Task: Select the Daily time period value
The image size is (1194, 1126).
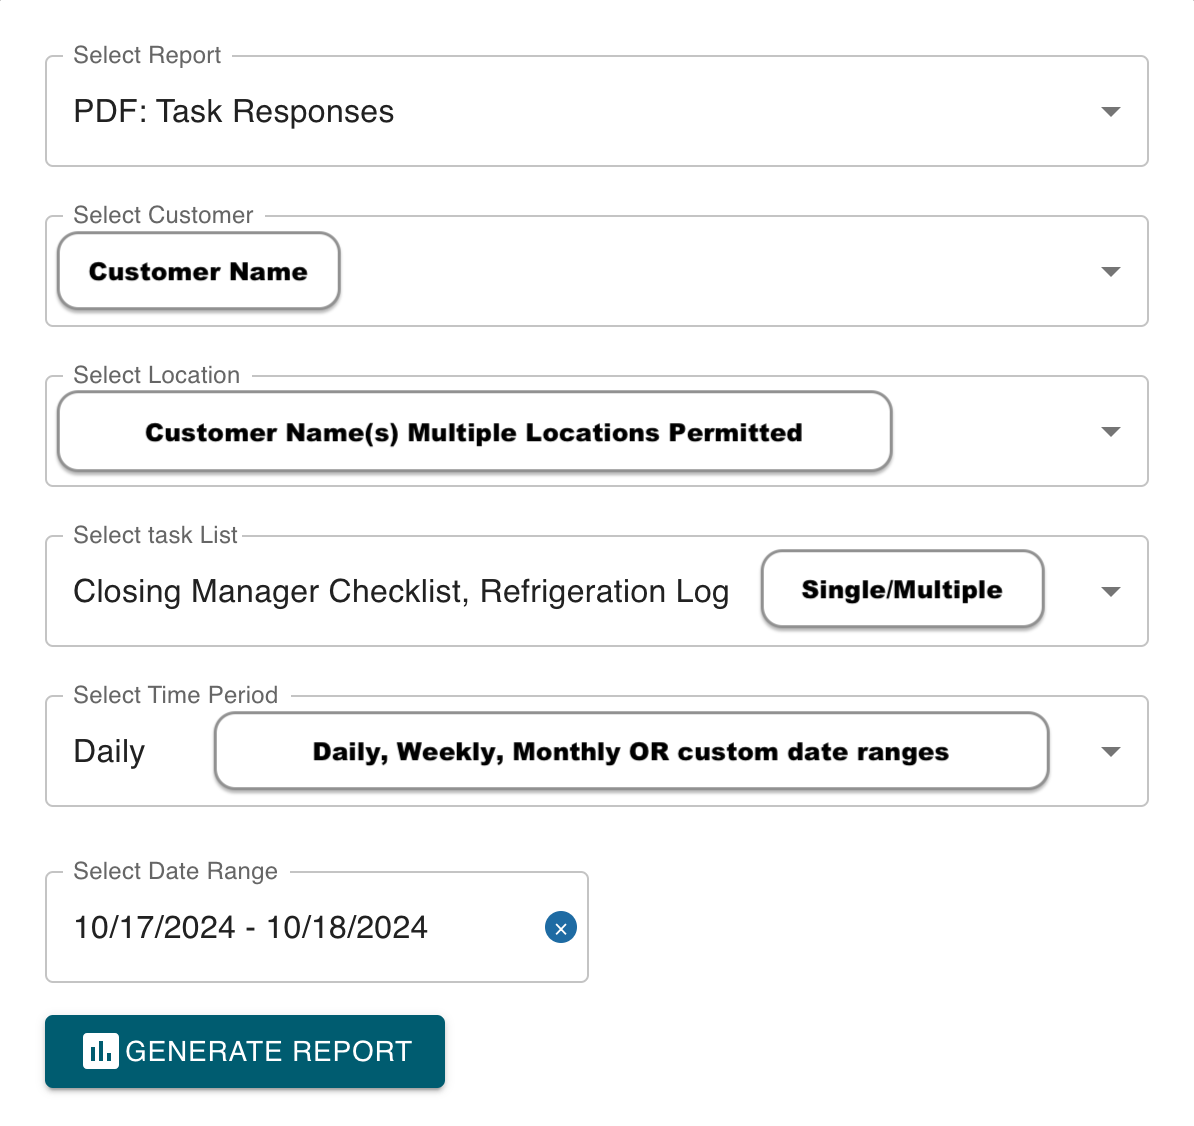Action: coord(109,751)
